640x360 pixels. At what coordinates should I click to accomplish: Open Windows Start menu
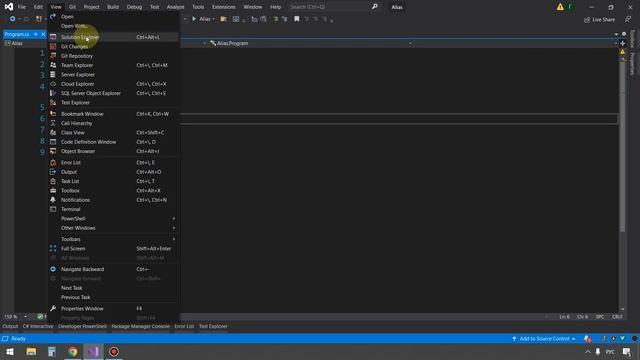point(10,352)
